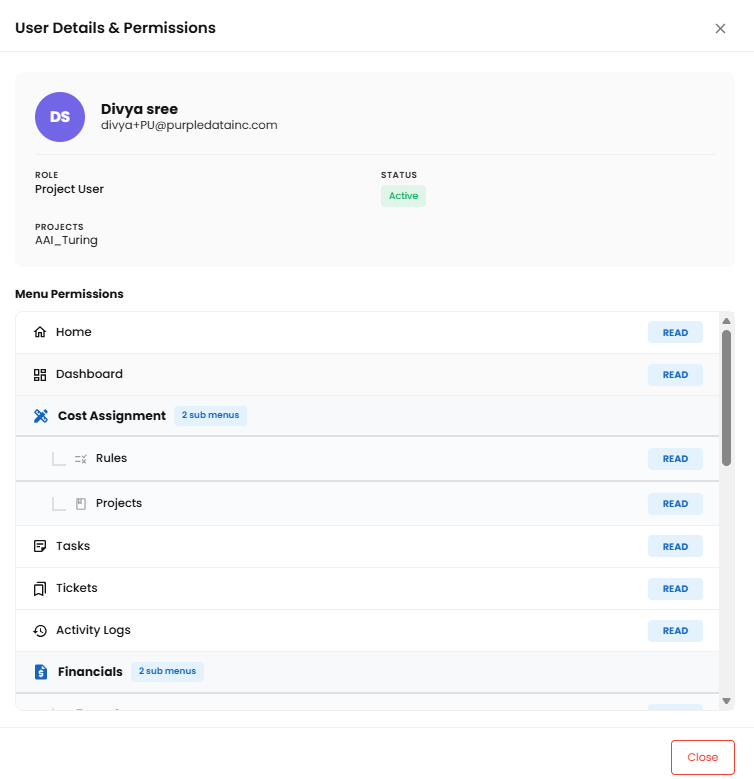Click the Rules list icon
The height and width of the screenshot is (779, 754).
pos(80,459)
